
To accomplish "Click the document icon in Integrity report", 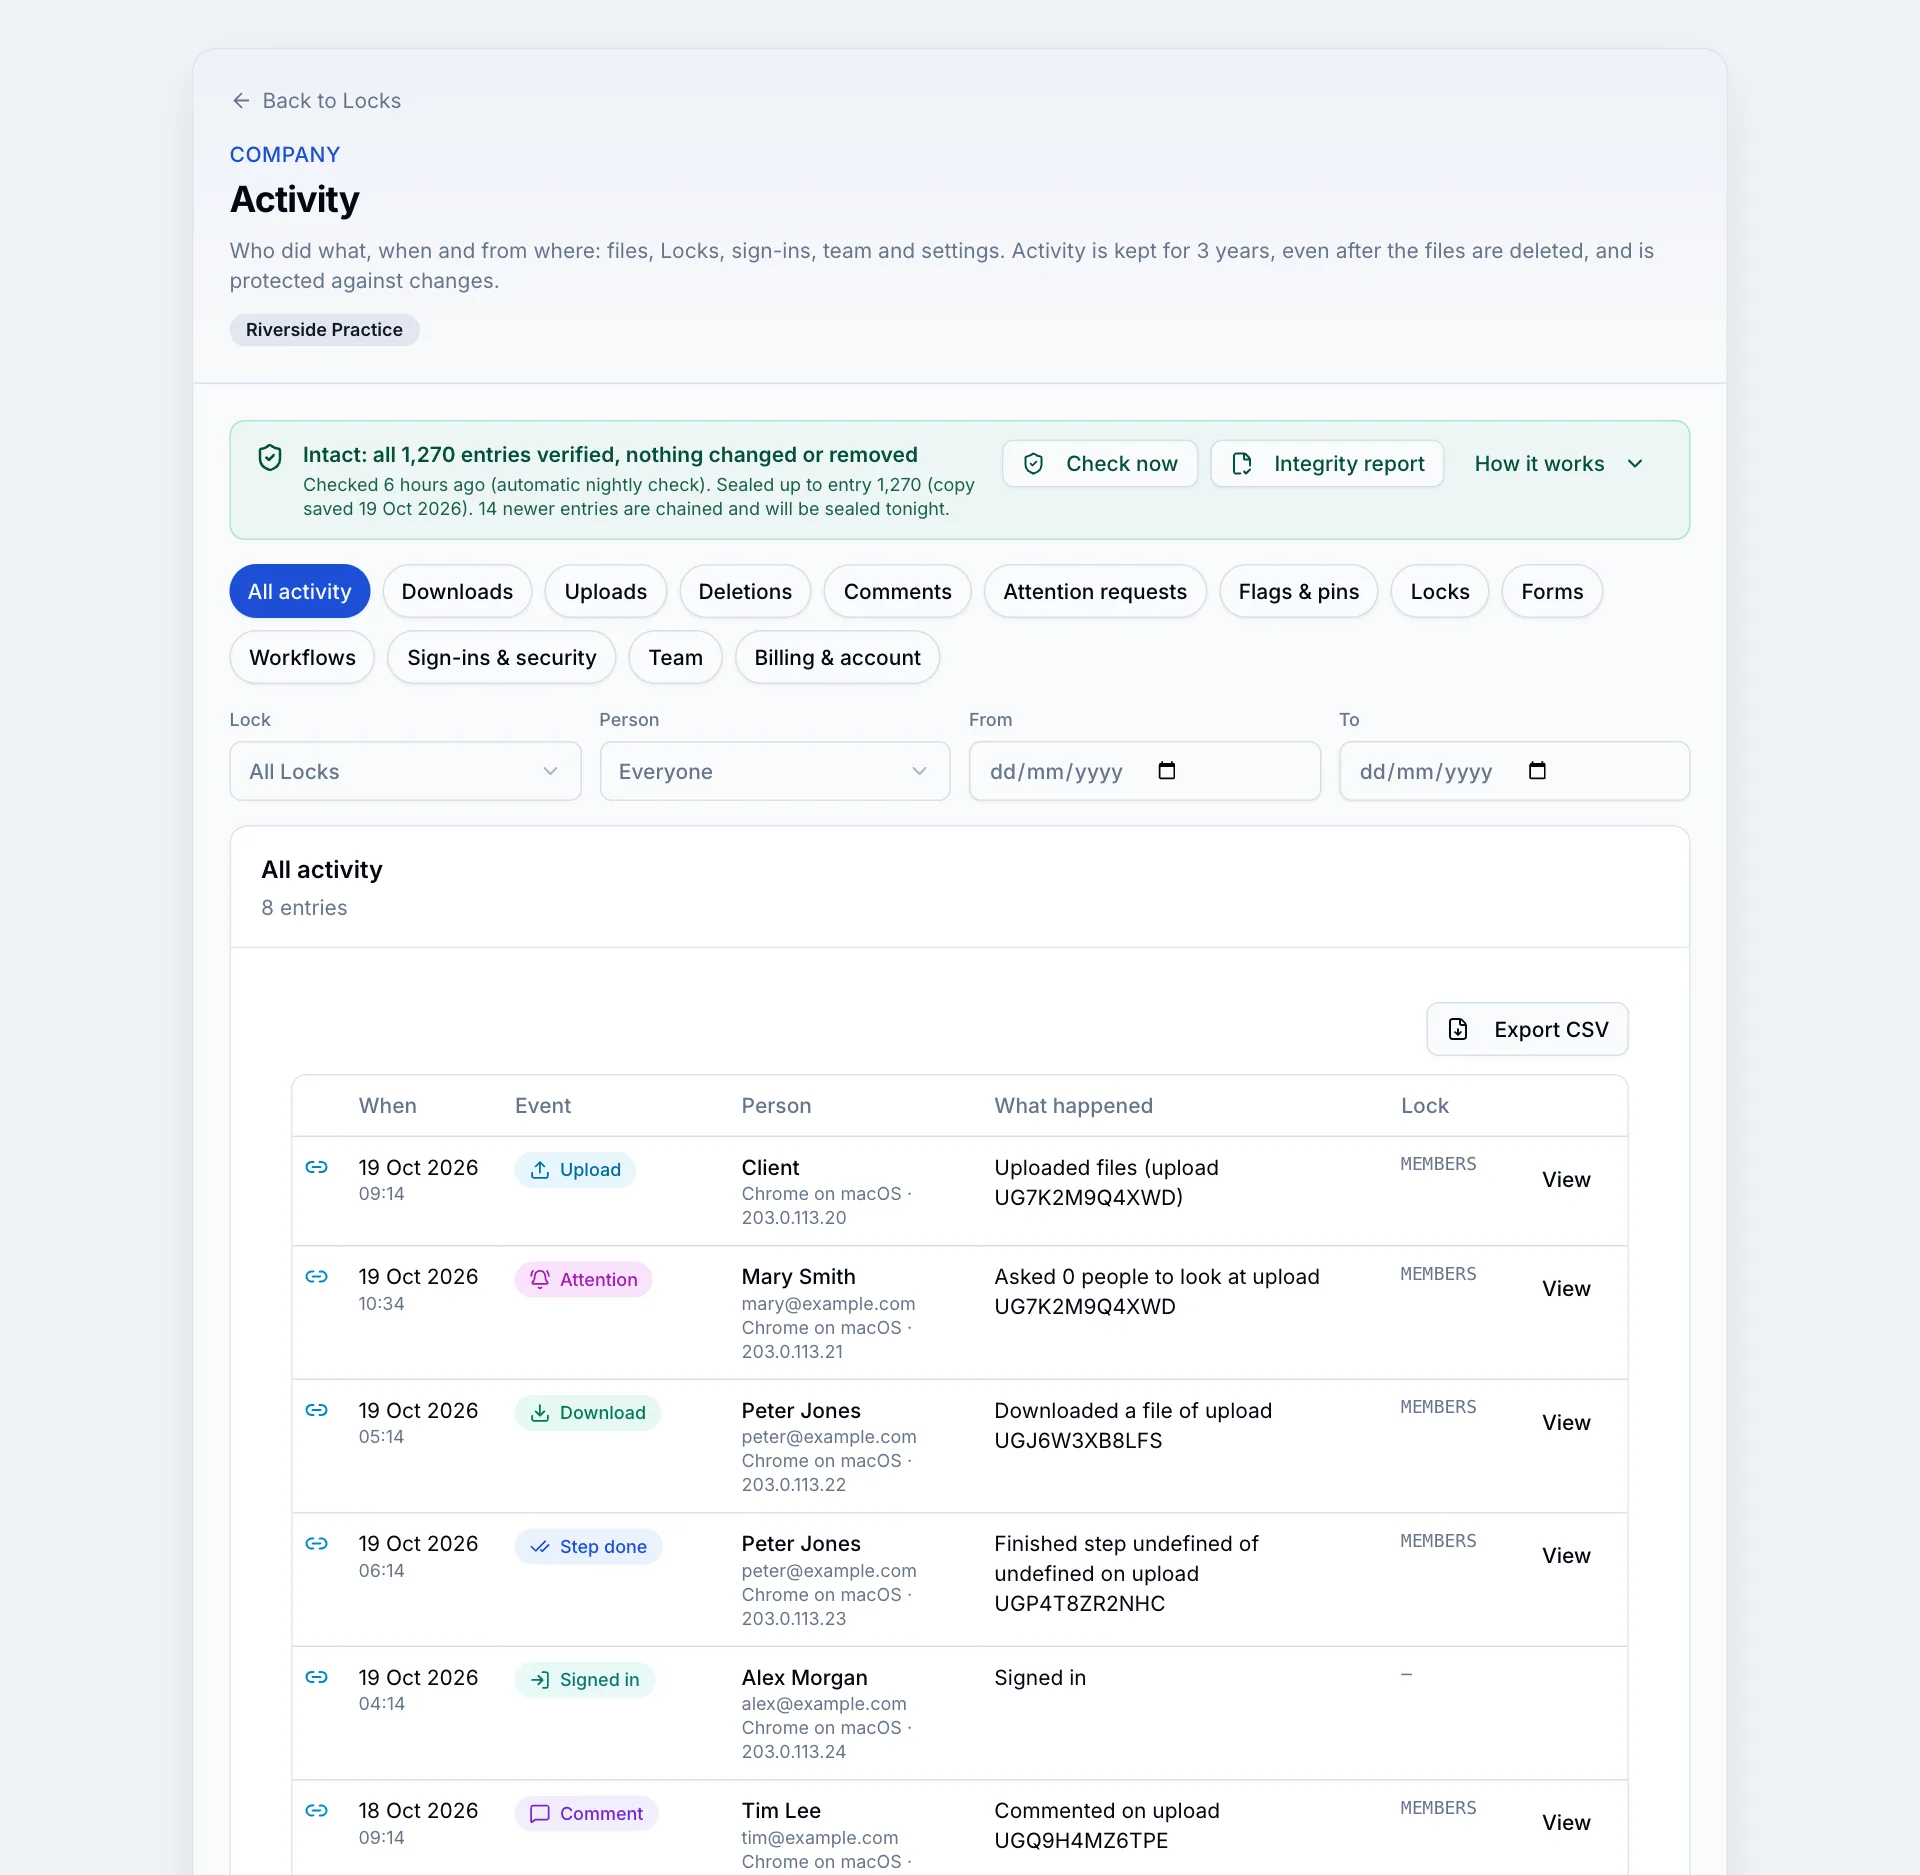I will coord(1242,464).
